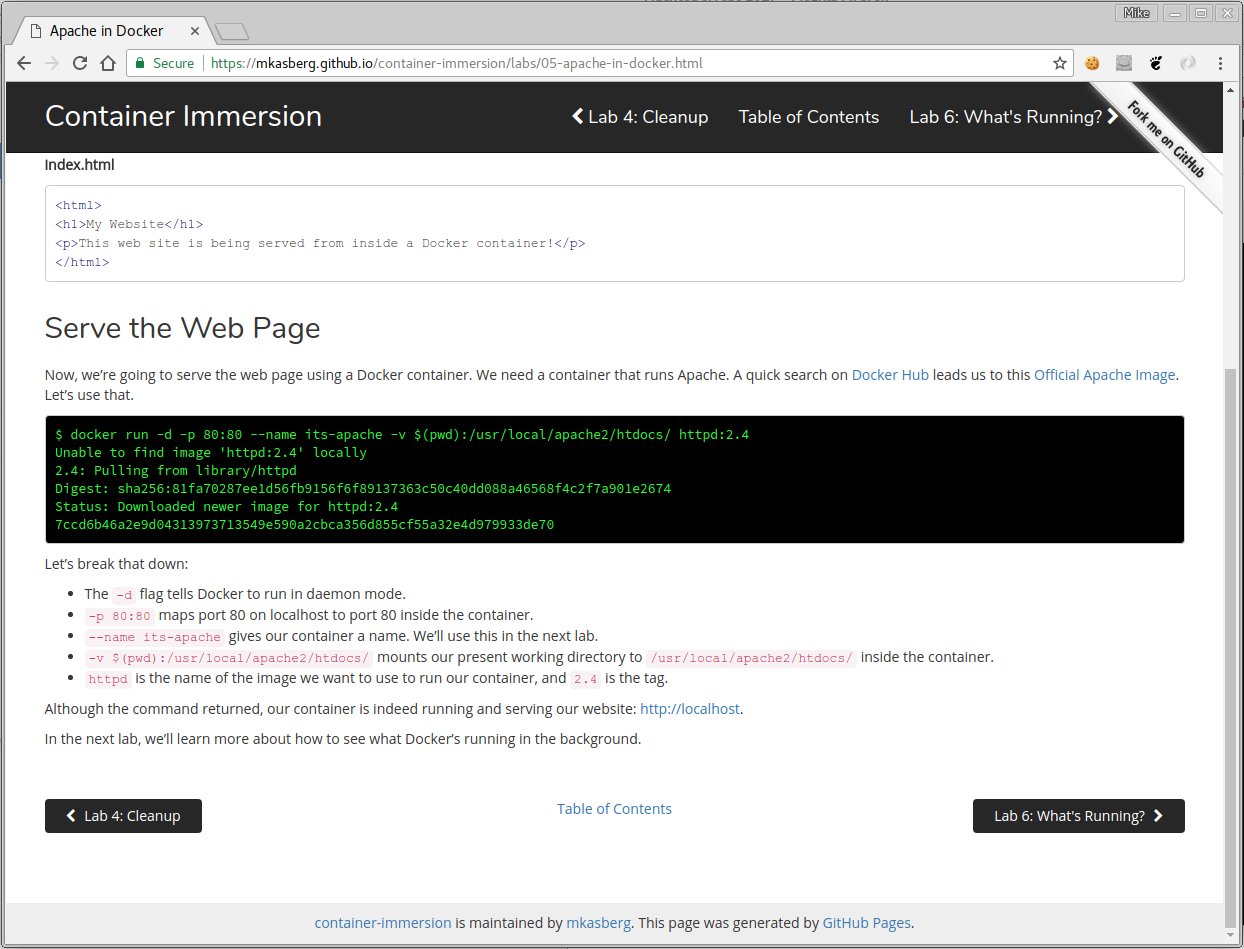Open the container-immersion footer link
Image resolution: width=1244 pixels, height=949 pixels.
click(x=383, y=923)
